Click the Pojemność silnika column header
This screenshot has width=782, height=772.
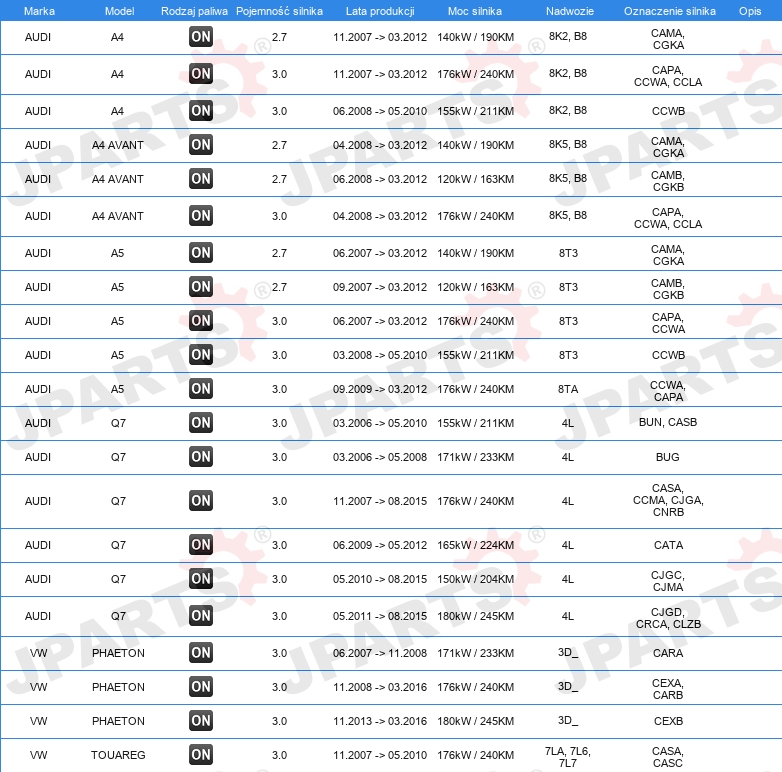(279, 11)
